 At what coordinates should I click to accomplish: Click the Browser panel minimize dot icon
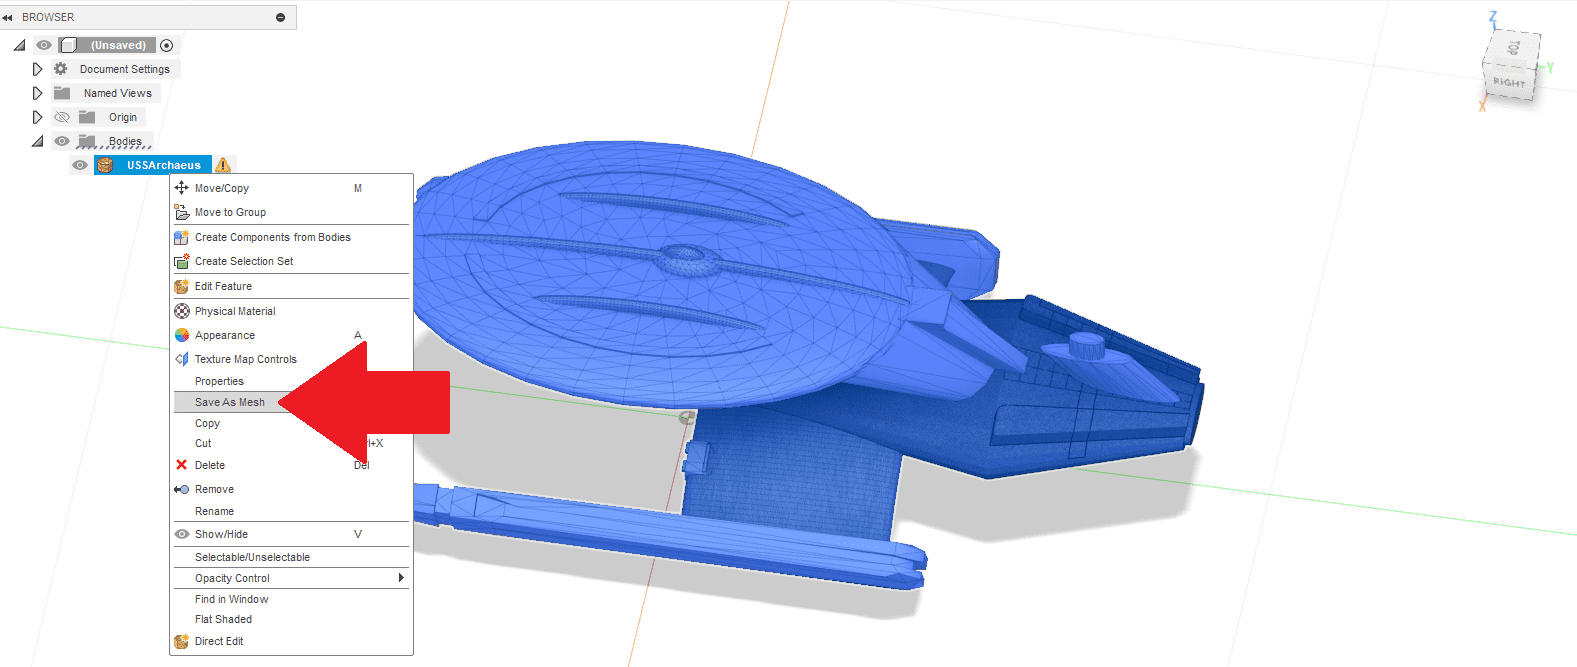pyautogui.click(x=280, y=17)
